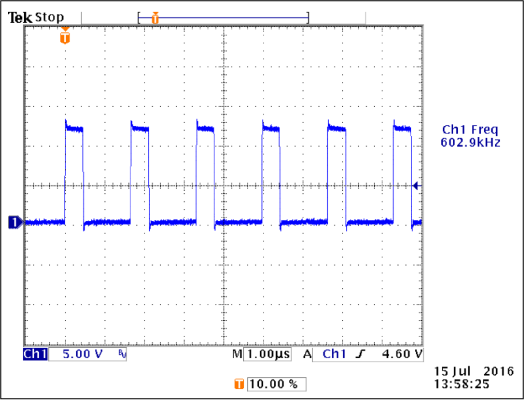Open the 1.00µs timebase readout
Image resolution: width=524 pixels, height=400 pixels.
click(x=267, y=354)
